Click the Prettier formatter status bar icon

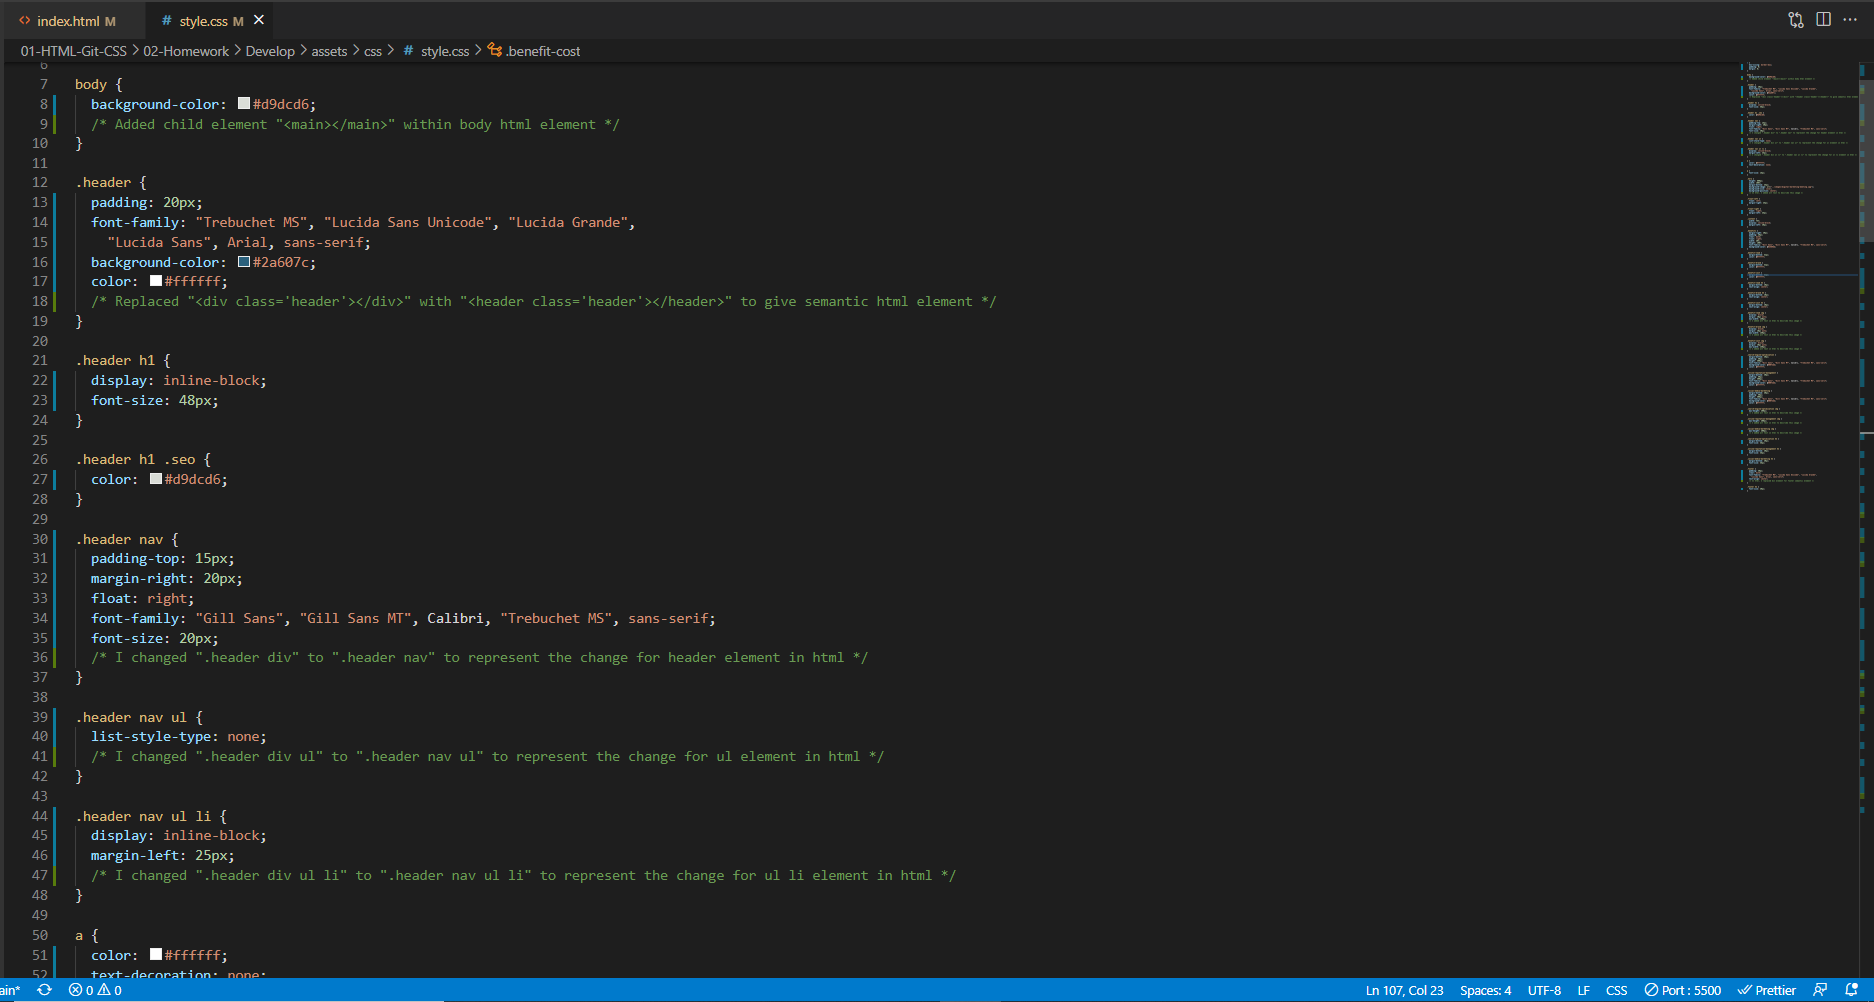click(x=1767, y=990)
